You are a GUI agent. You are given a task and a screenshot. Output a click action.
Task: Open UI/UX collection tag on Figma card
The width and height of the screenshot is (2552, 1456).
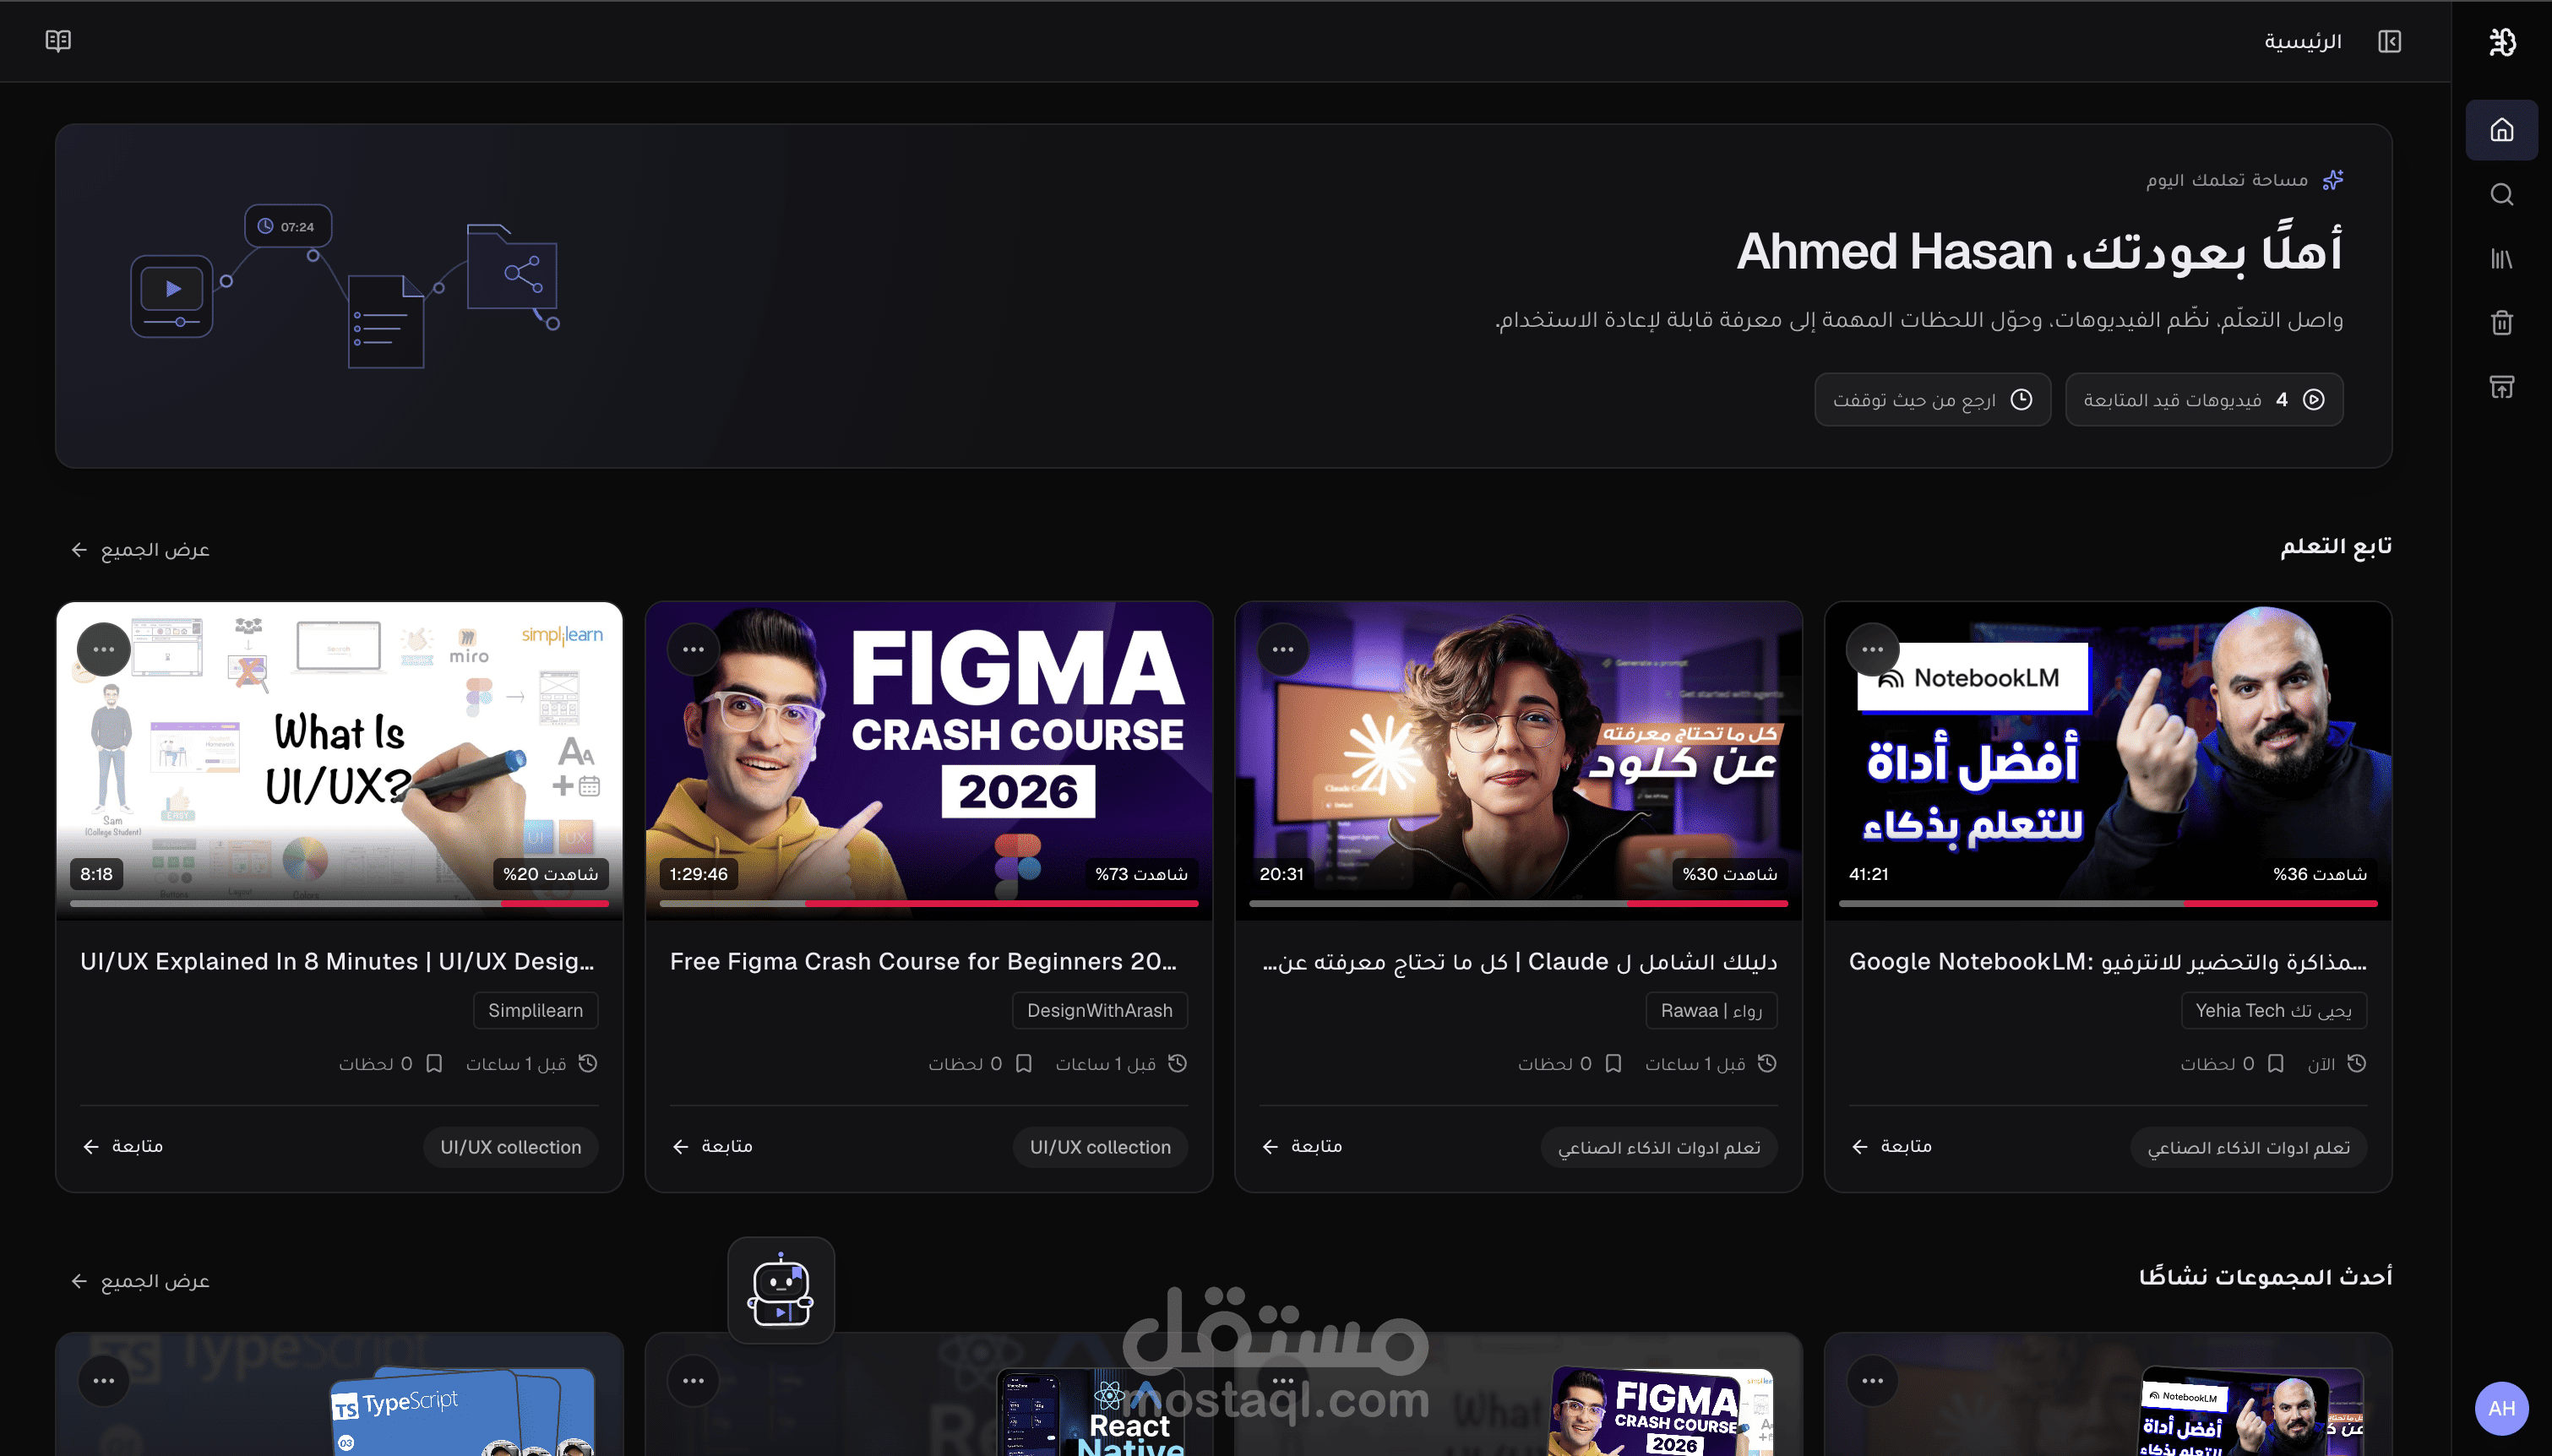click(1100, 1147)
